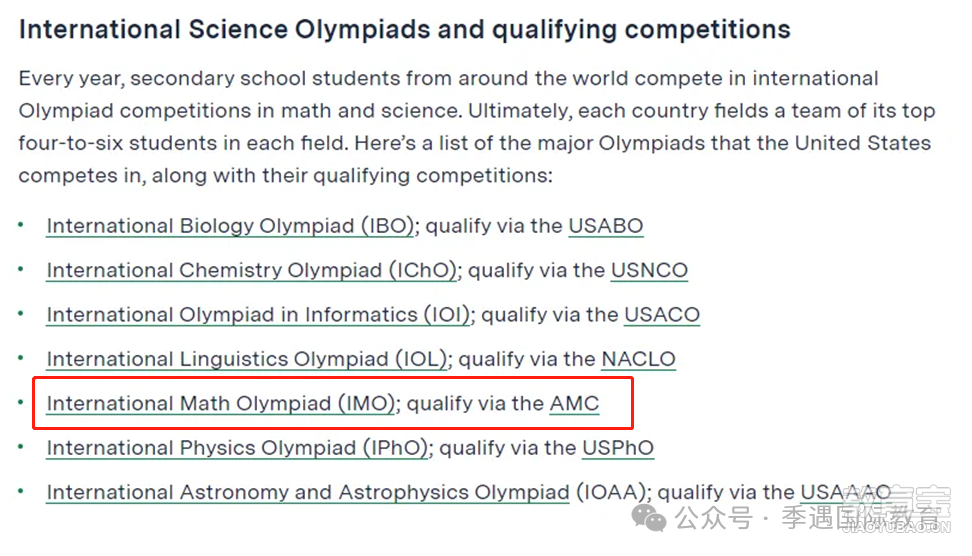Follow the AMC link

point(575,404)
